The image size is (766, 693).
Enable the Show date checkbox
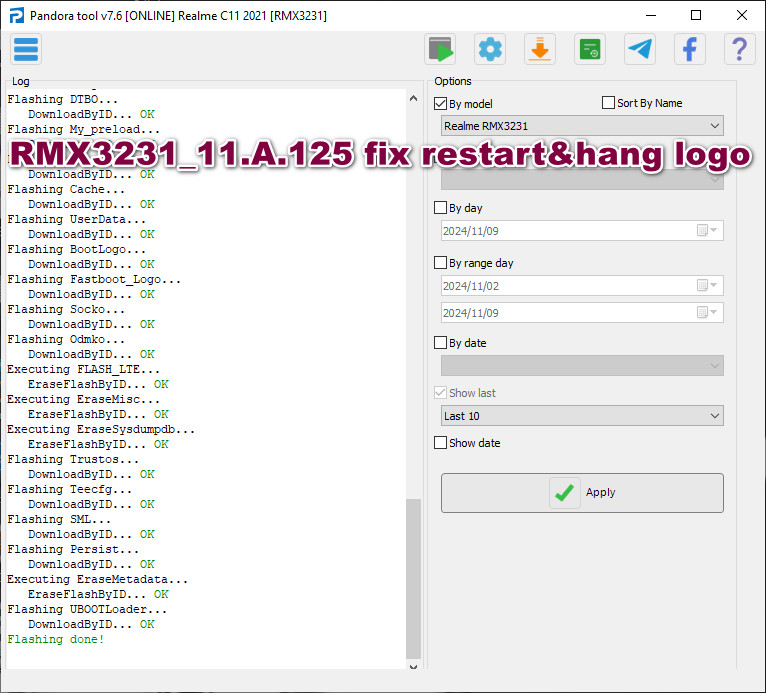pos(440,442)
